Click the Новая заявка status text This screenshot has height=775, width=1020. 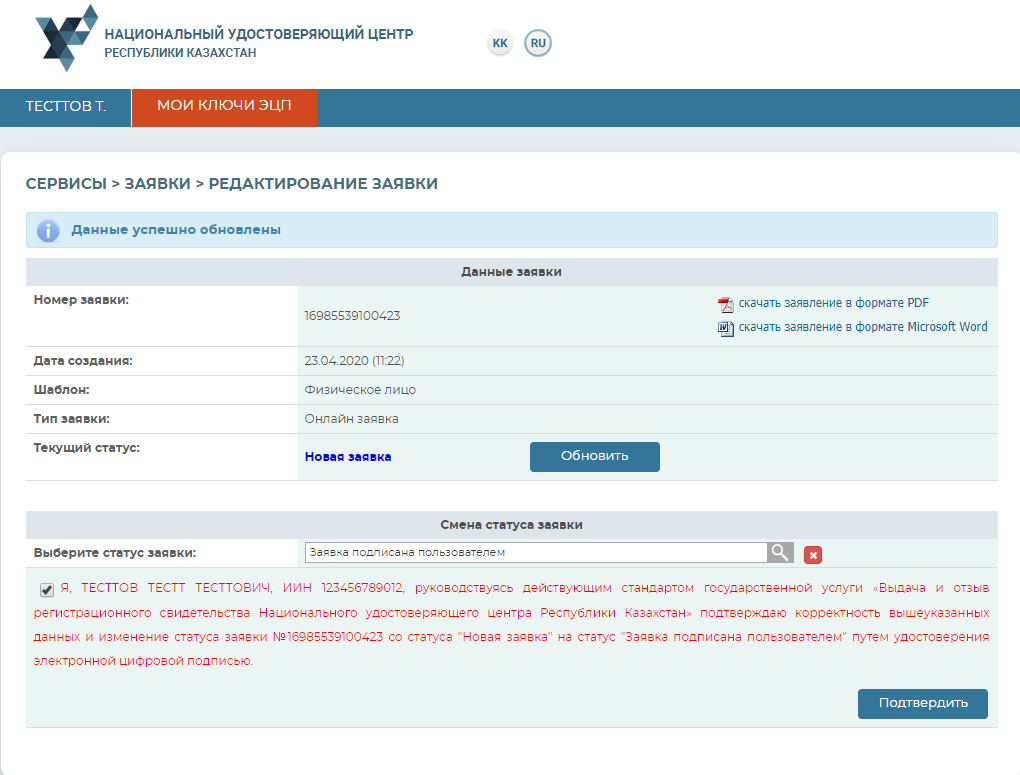click(x=348, y=457)
